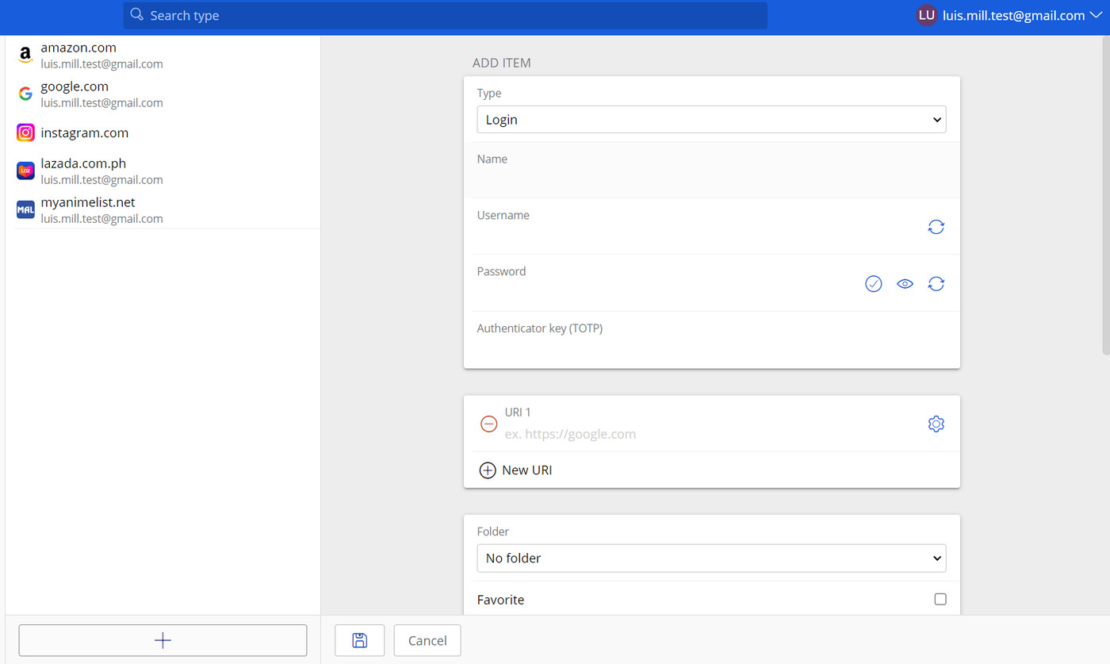The image size is (1110, 664).
Task: Expand the account menu chevron
Action: click(1095, 15)
